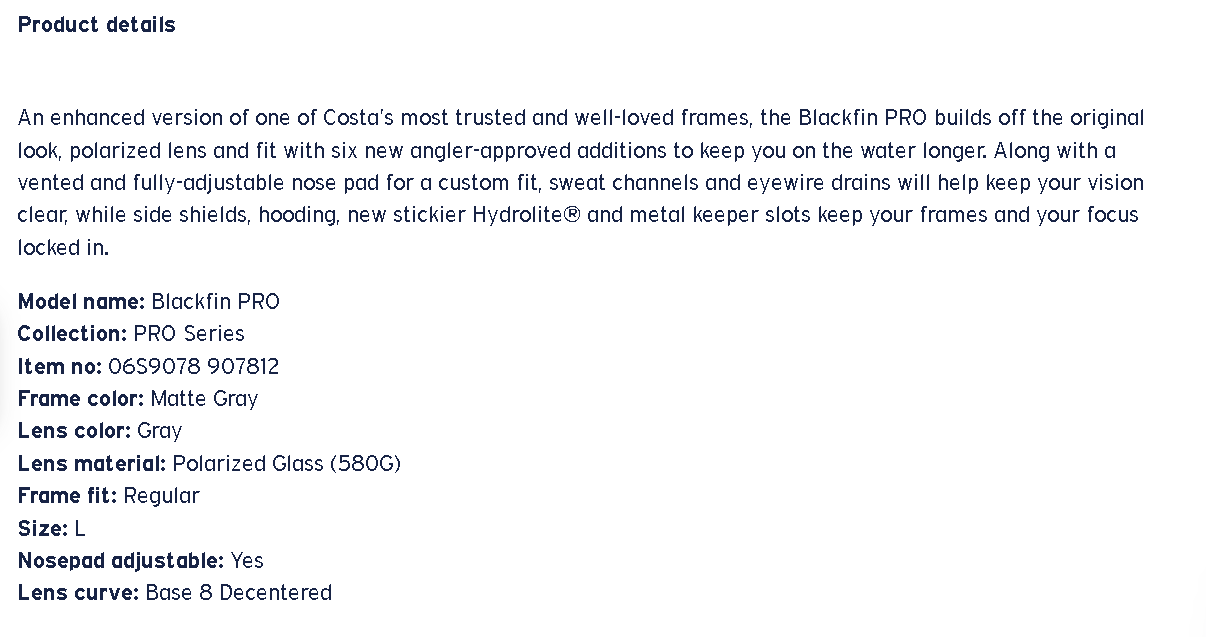The height and width of the screenshot is (637, 1206).
Task: Select the Polarized Glass (580G) value
Action: pyautogui.click(x=286, y=464)
